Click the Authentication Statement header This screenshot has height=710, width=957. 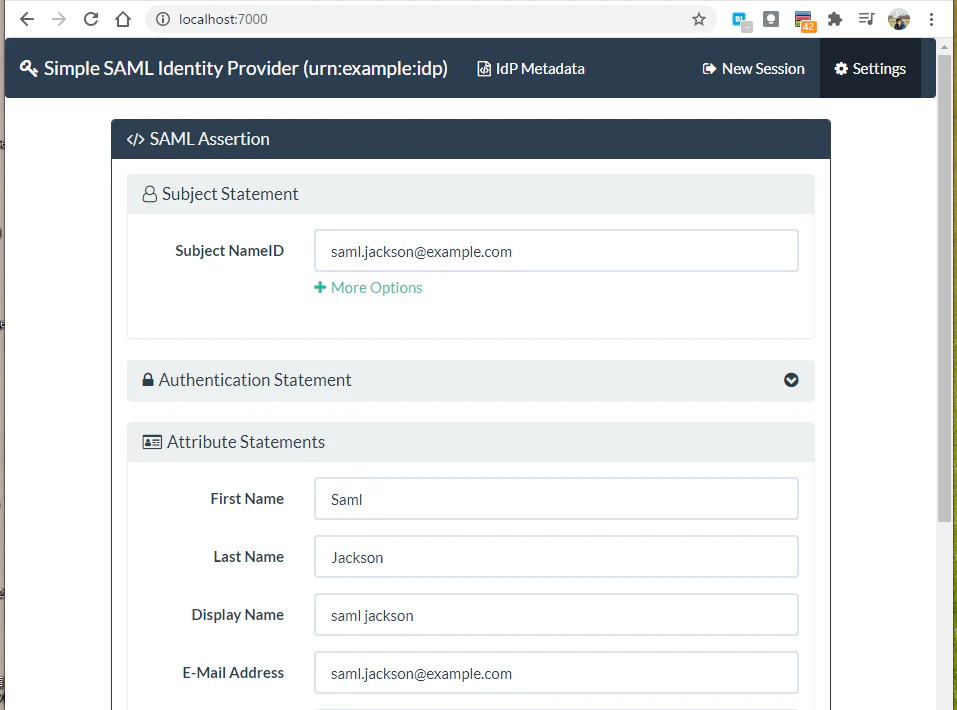tap(471, 380)
